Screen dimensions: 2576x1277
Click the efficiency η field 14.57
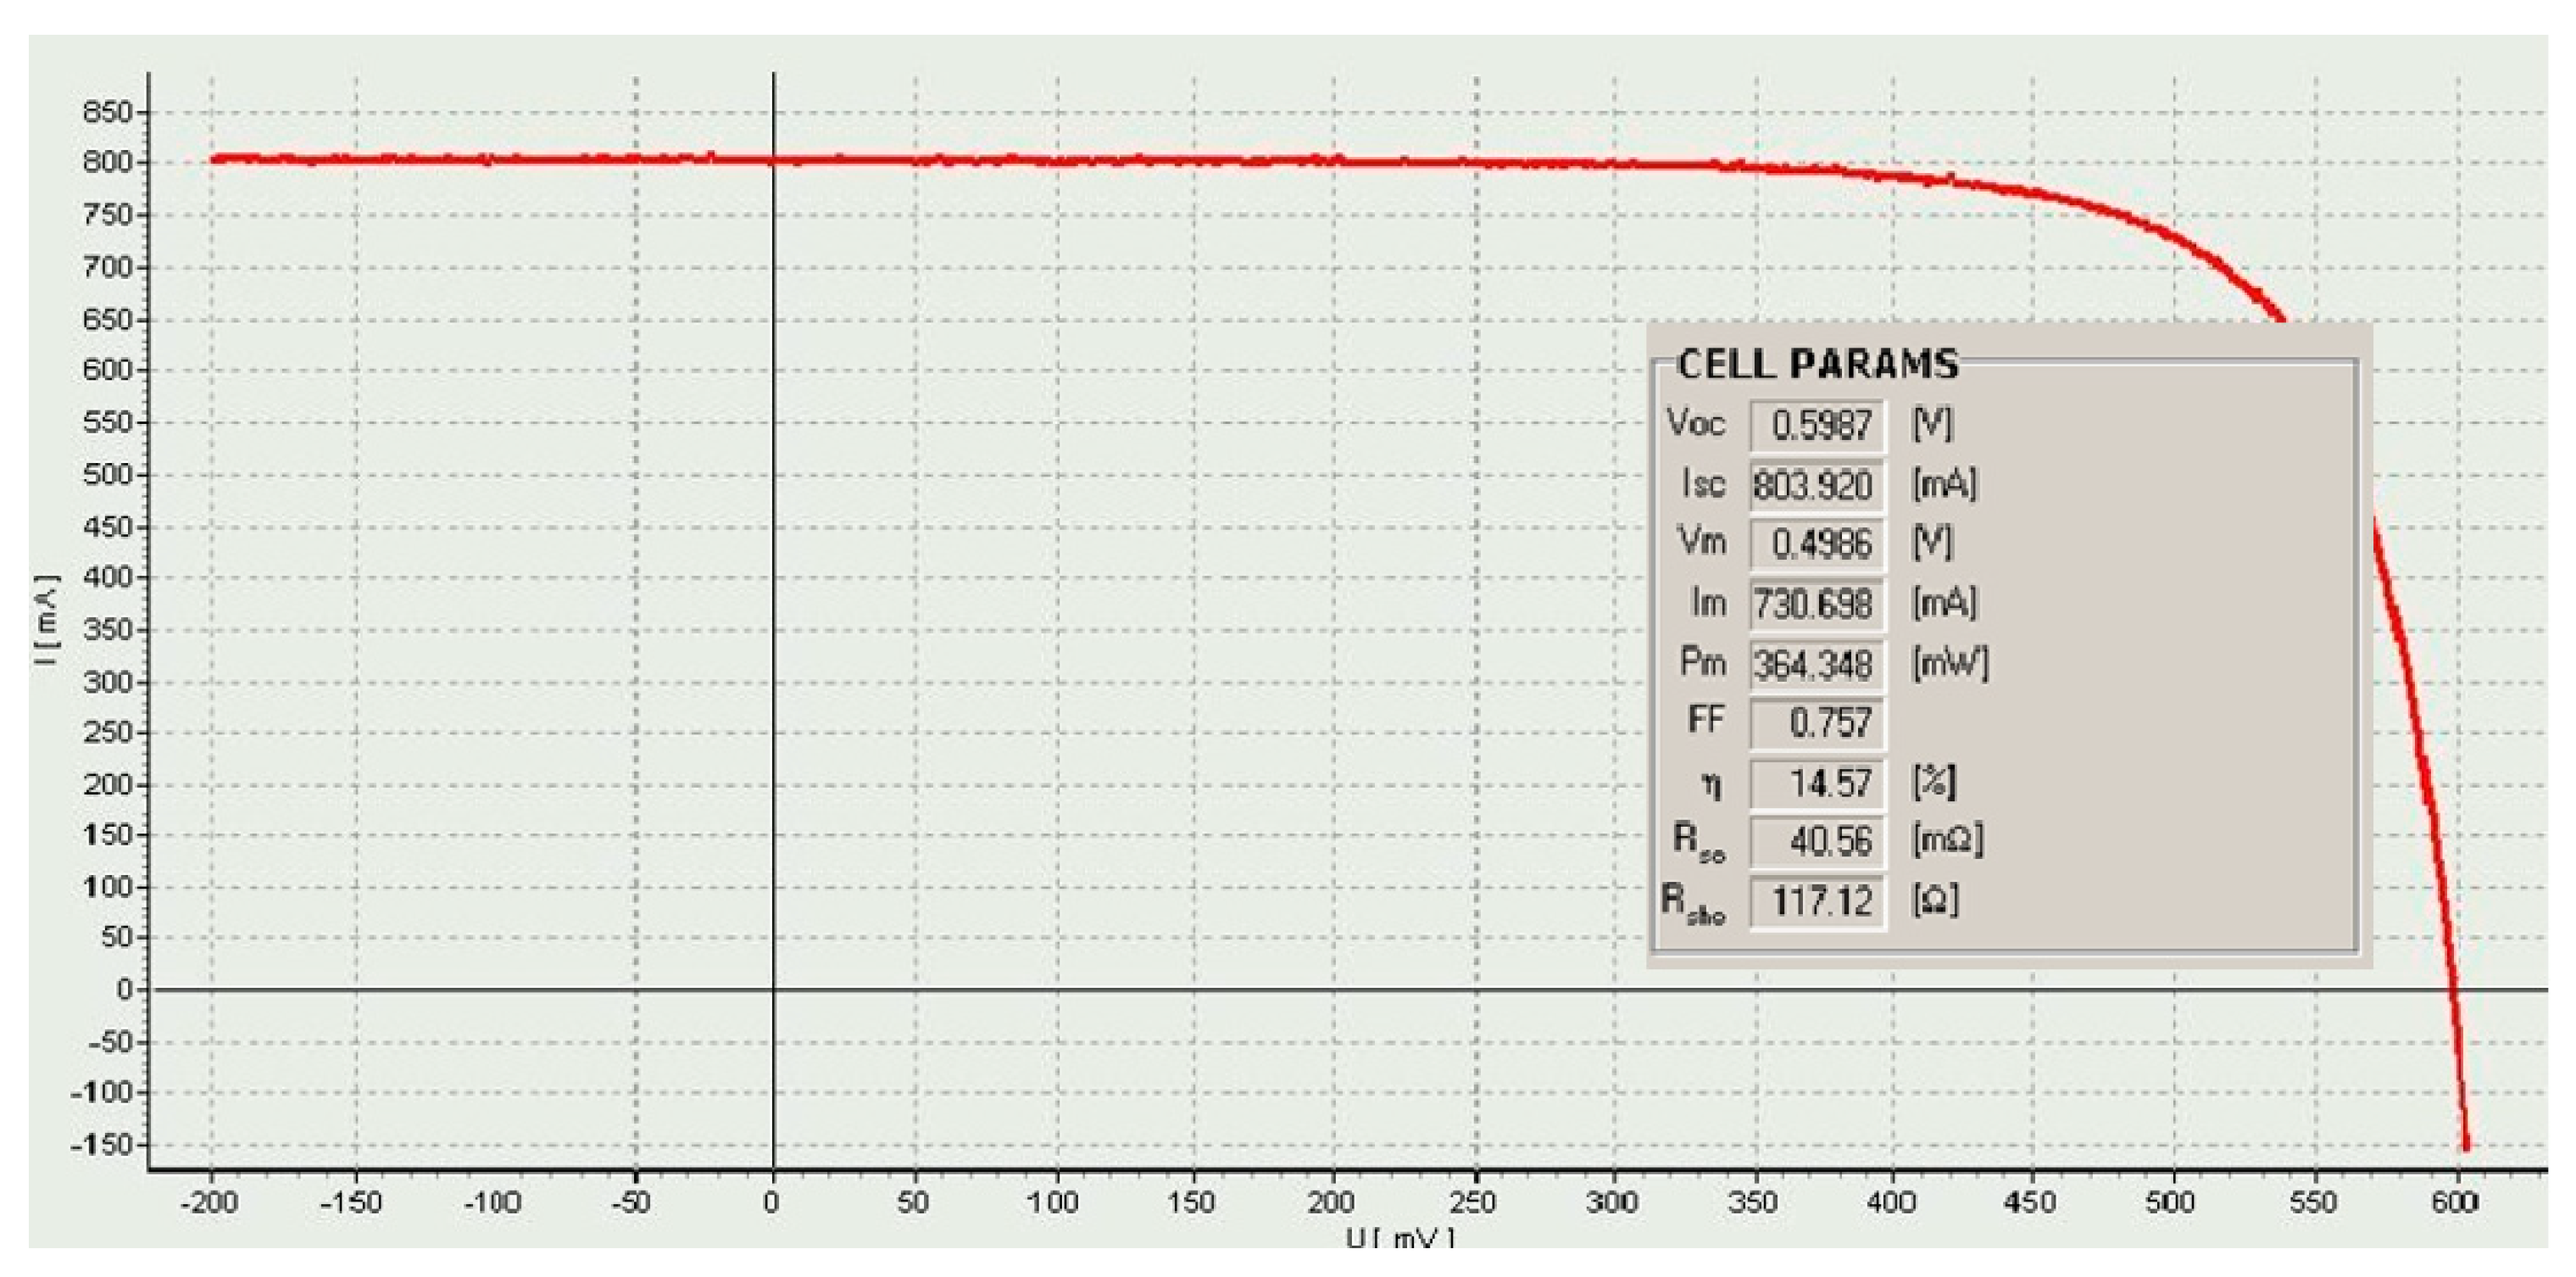[x=1817, y=783]
